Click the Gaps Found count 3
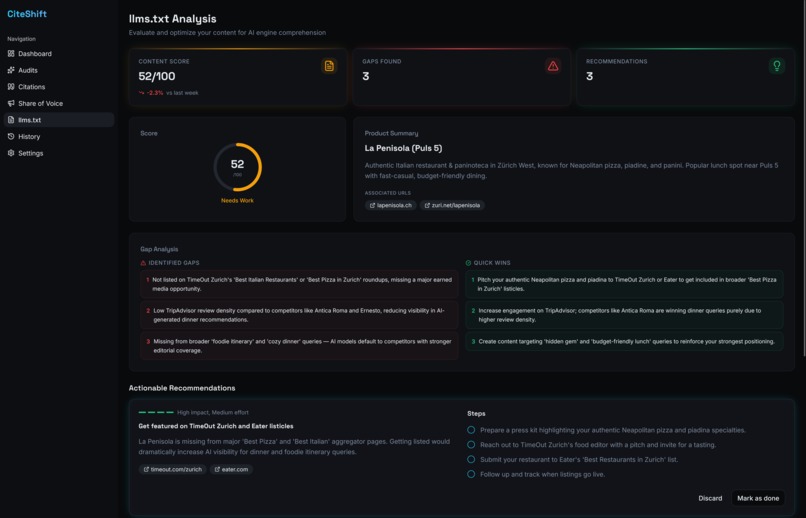Viewport: 806px width, 518px height. [365, 77]
